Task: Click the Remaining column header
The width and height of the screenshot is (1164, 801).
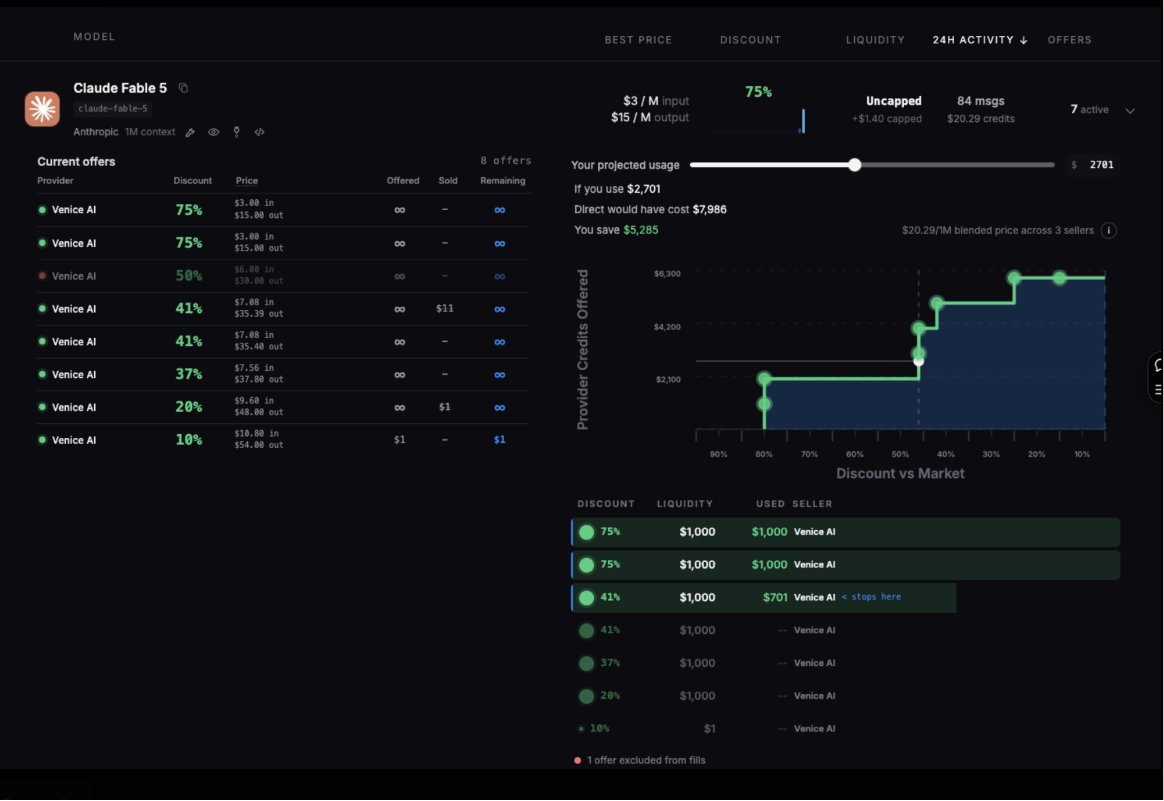Action: [503, 180]
